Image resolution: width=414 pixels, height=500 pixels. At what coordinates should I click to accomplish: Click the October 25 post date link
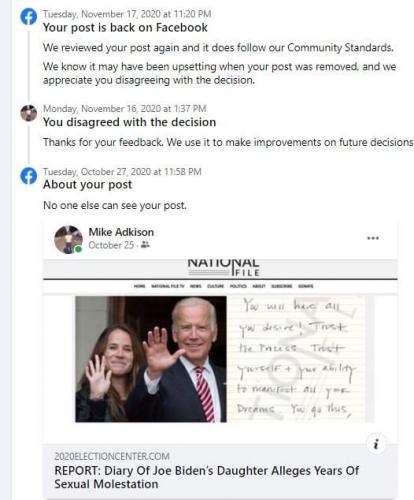(111, 245)
